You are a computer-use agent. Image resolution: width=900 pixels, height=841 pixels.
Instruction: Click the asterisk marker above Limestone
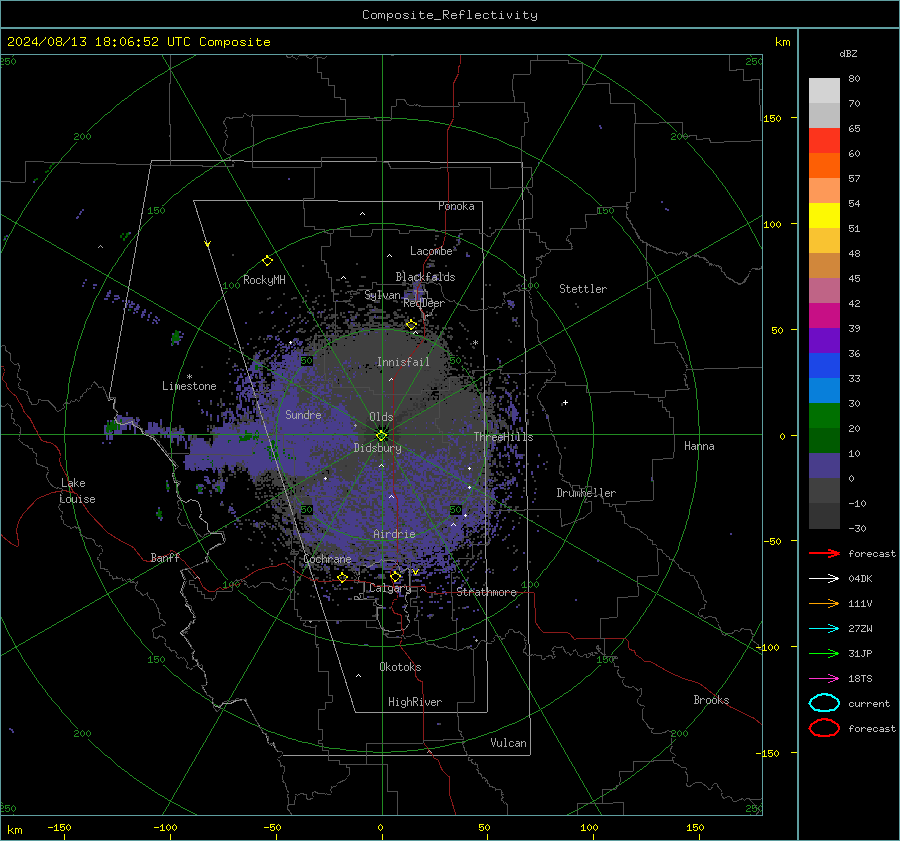tap(189, 377)
